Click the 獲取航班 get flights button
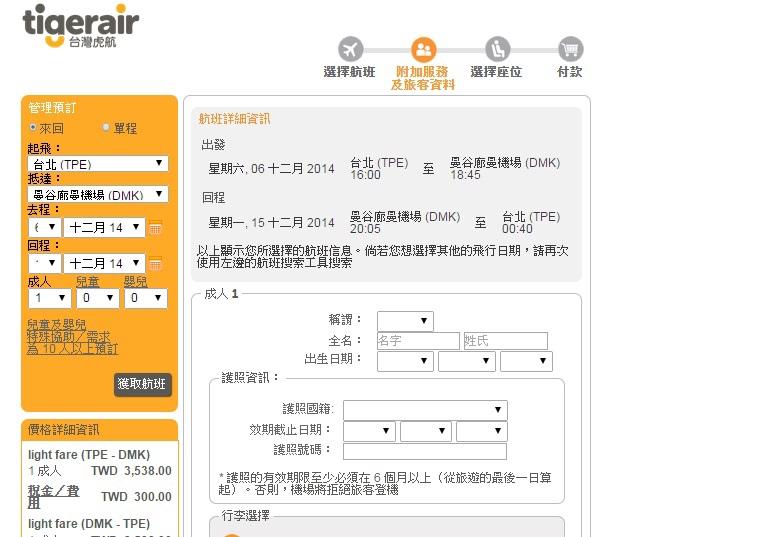The height and width of the screenshot is (537, 758). coord(143,384)
